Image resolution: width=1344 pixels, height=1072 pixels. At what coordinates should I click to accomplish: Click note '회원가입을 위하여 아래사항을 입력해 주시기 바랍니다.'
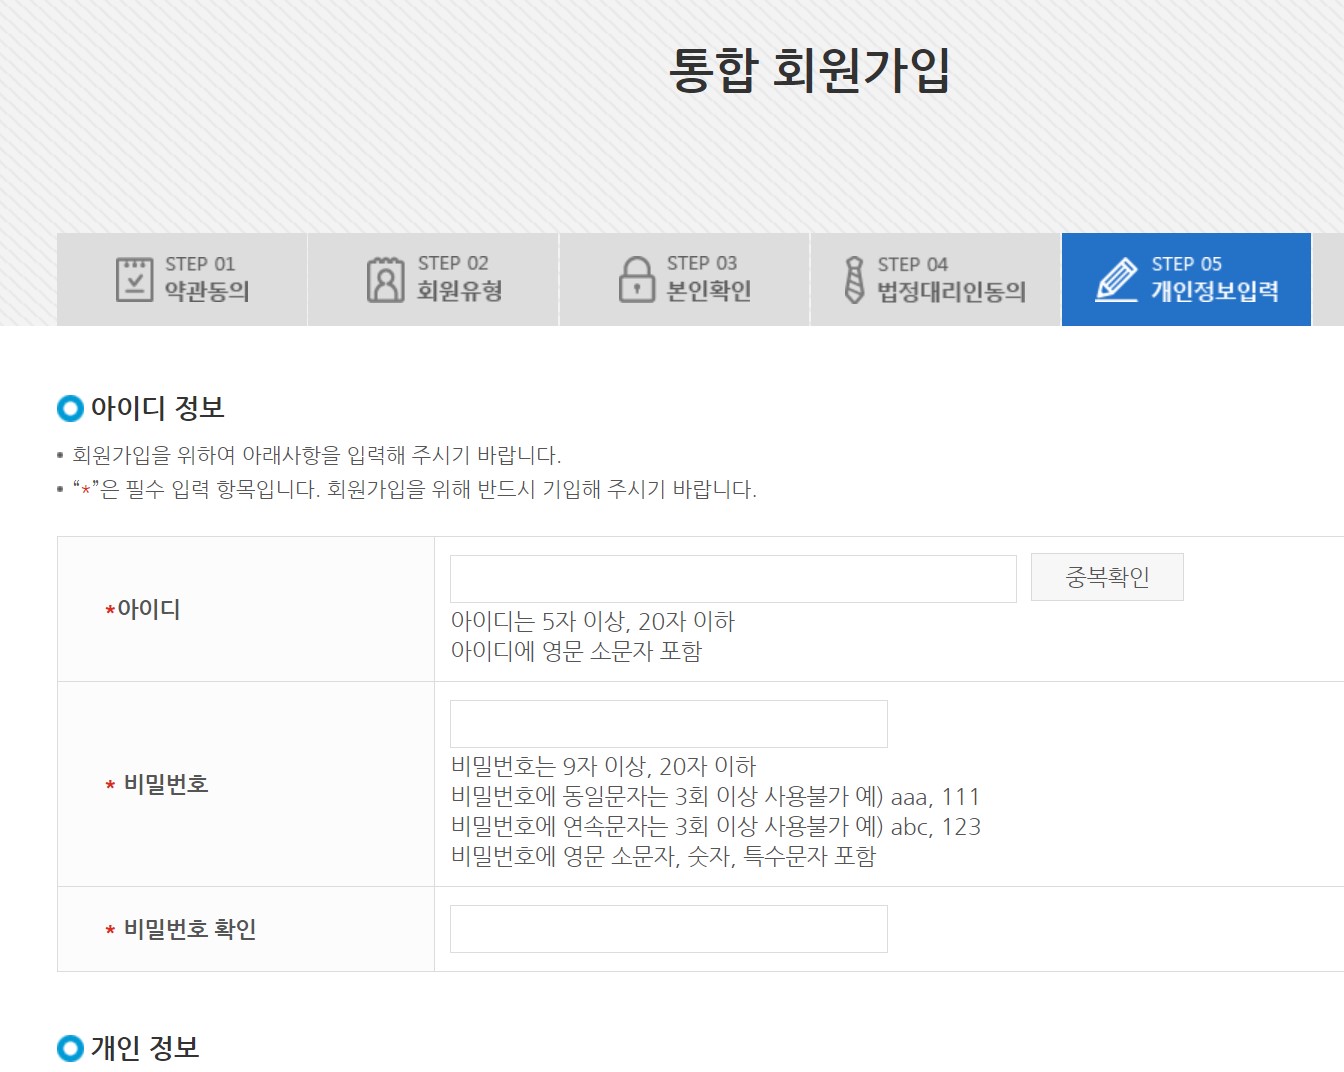point(317,455)
